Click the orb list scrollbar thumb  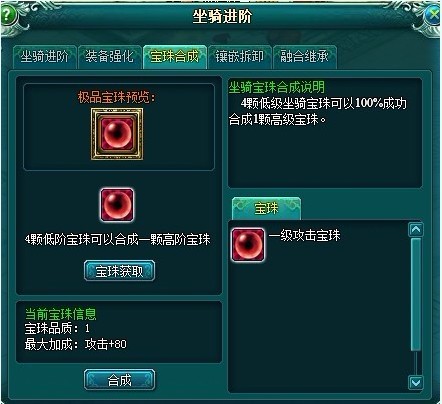pos(416,294)
